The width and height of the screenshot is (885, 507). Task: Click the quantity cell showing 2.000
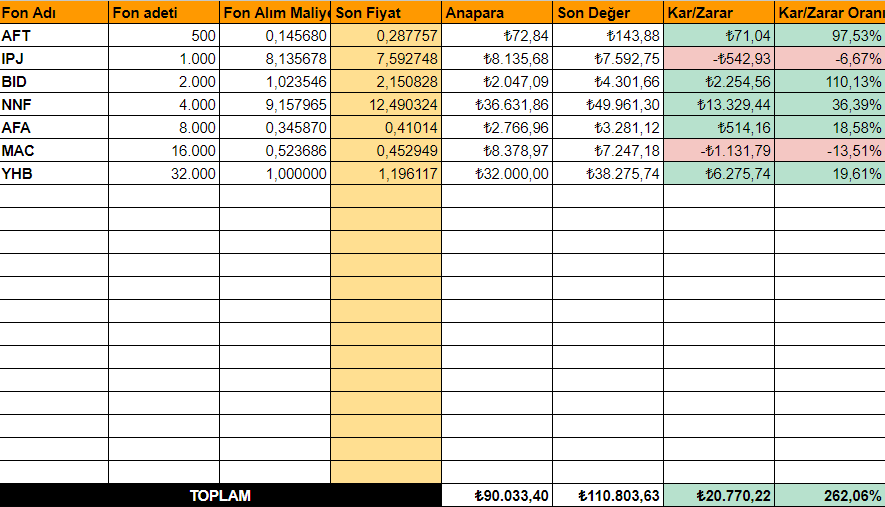(x=164, y=82)
